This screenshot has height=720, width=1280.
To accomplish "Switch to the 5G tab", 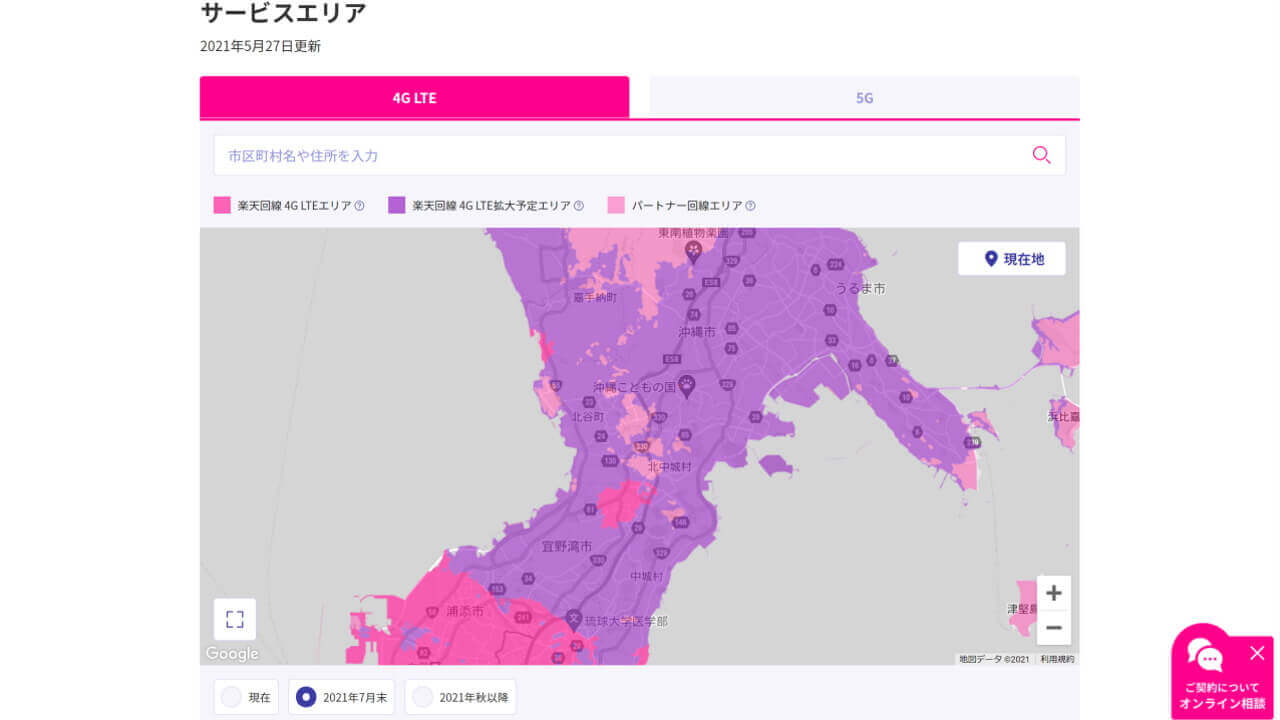I will pyautogui.click(x=863, y=97).
